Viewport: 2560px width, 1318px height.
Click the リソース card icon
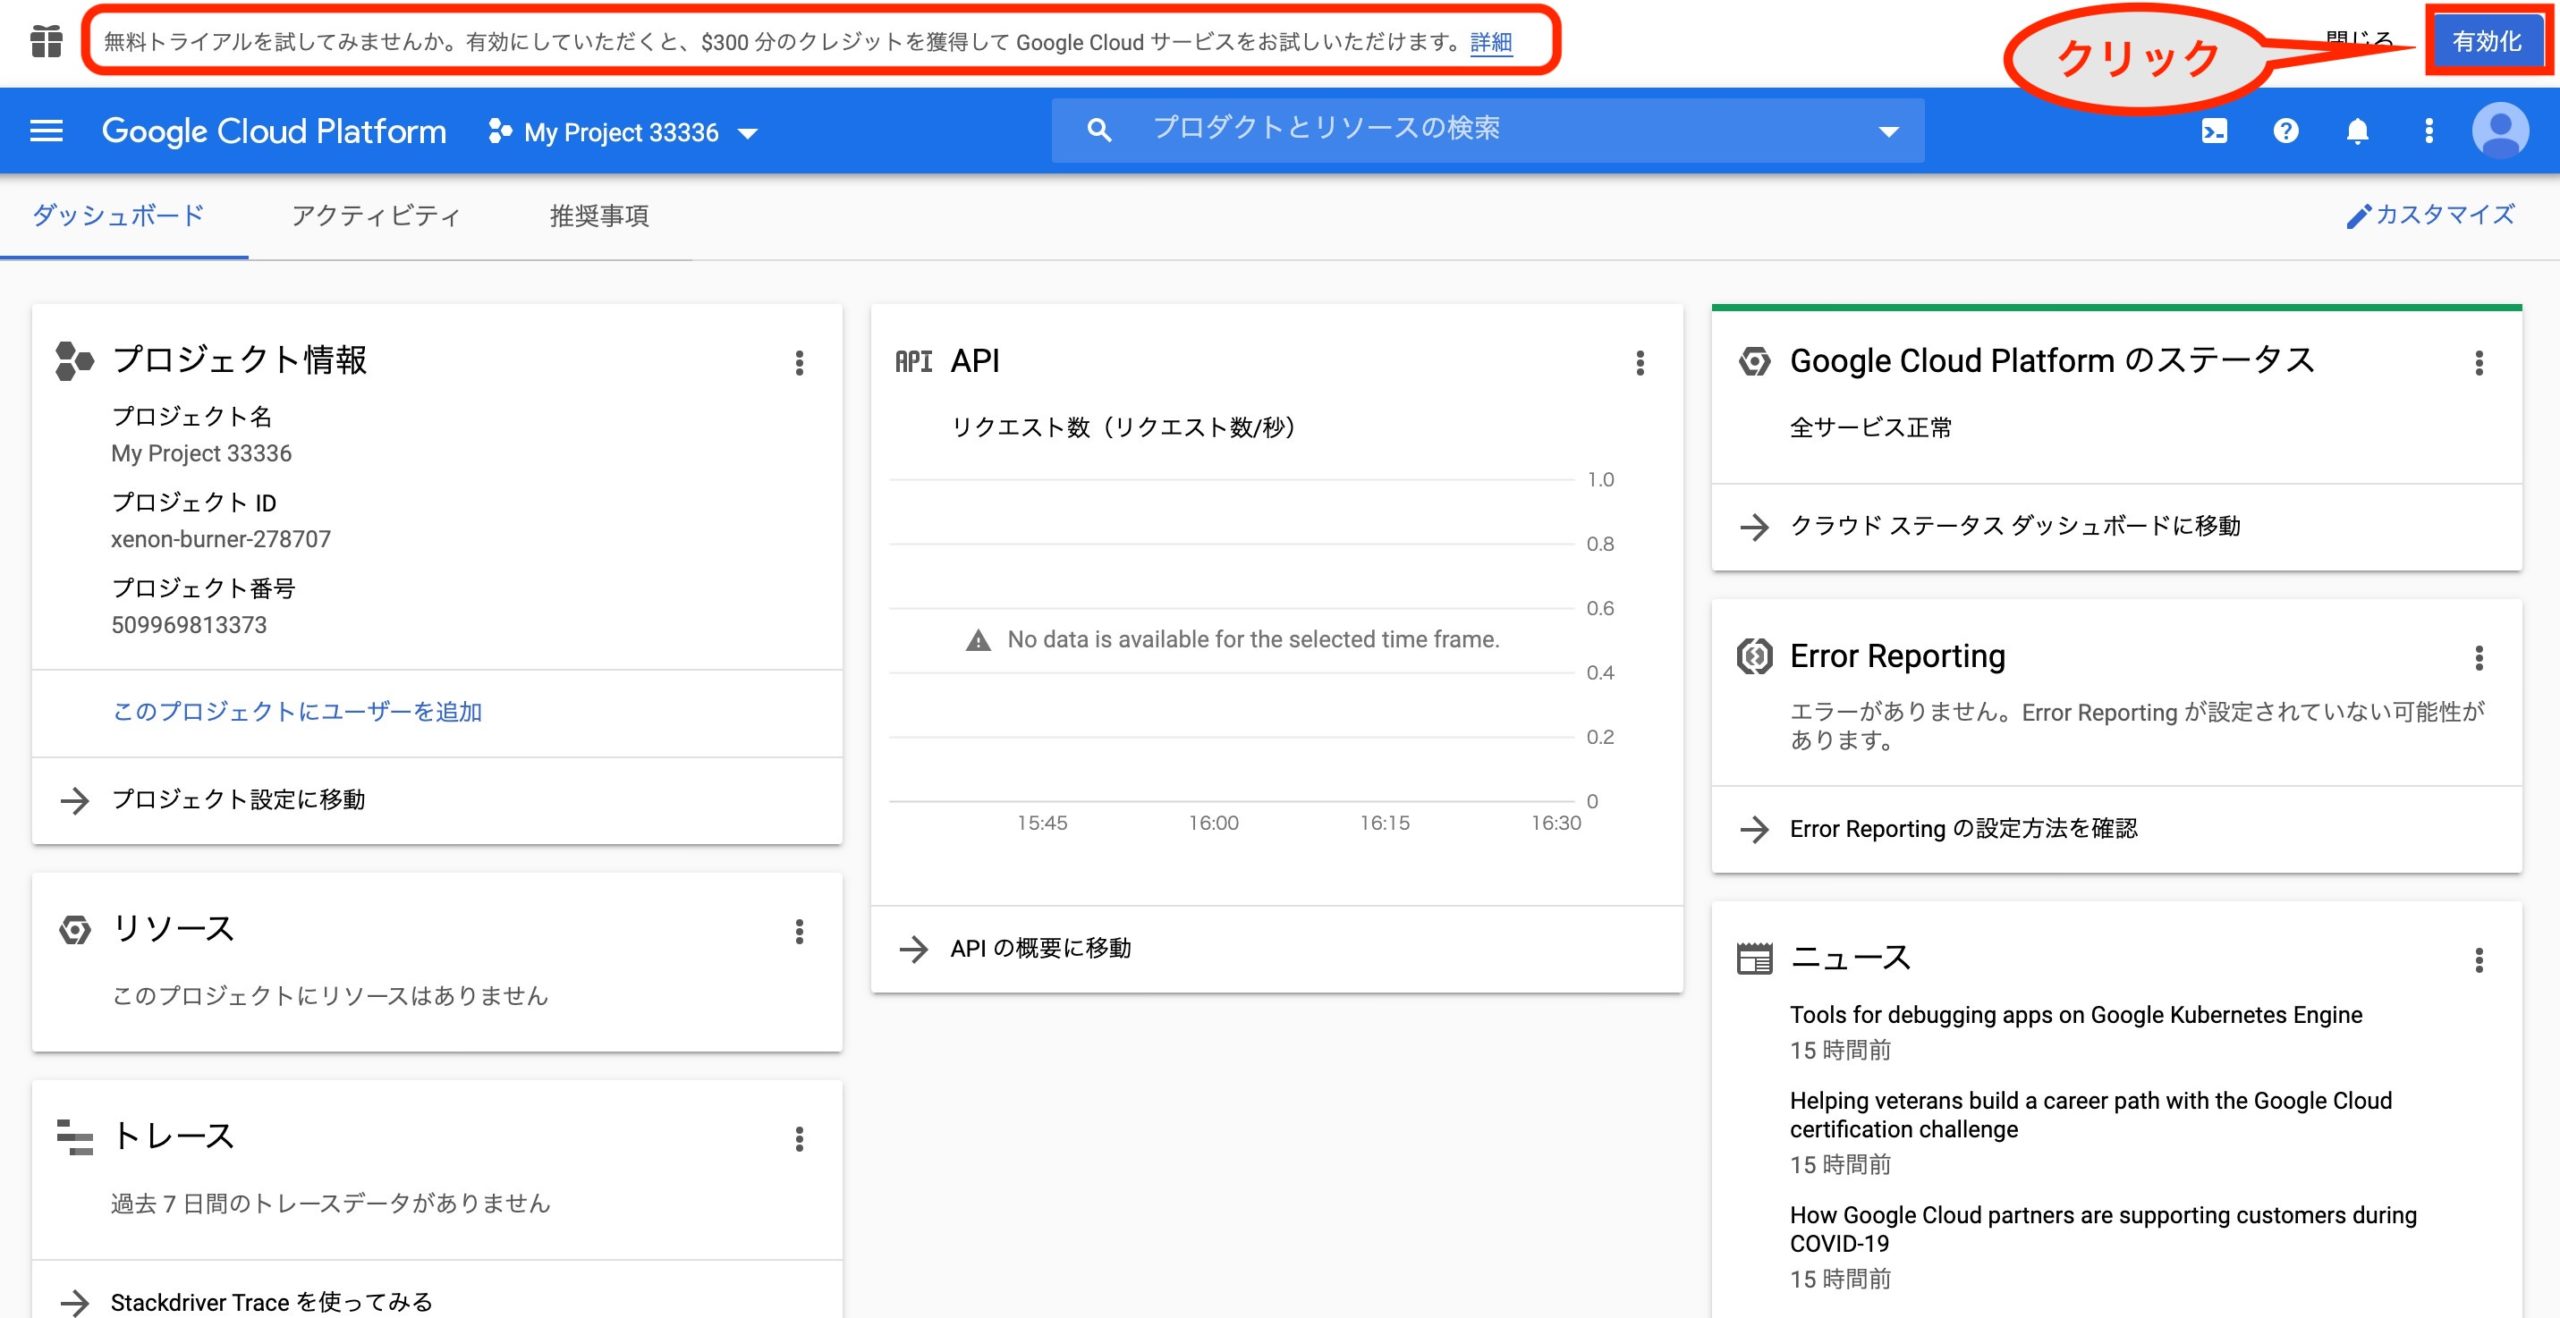tap(75, 930)
